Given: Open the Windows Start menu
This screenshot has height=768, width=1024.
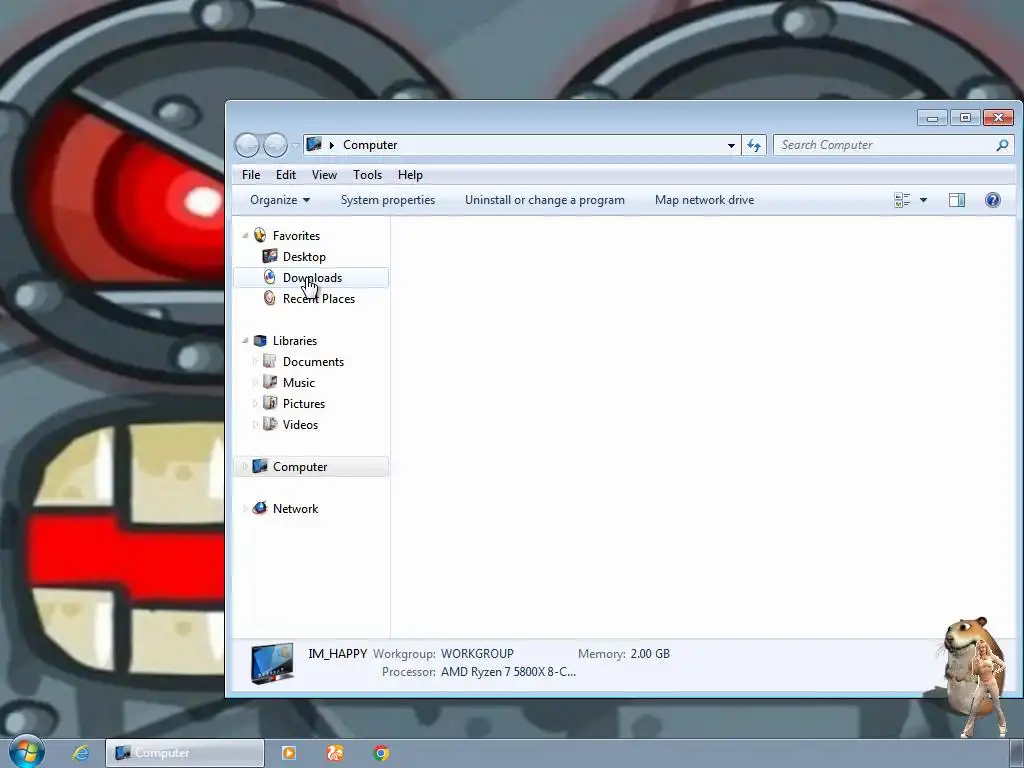Looking at the screenshot, I should click(x=27, y=752).
